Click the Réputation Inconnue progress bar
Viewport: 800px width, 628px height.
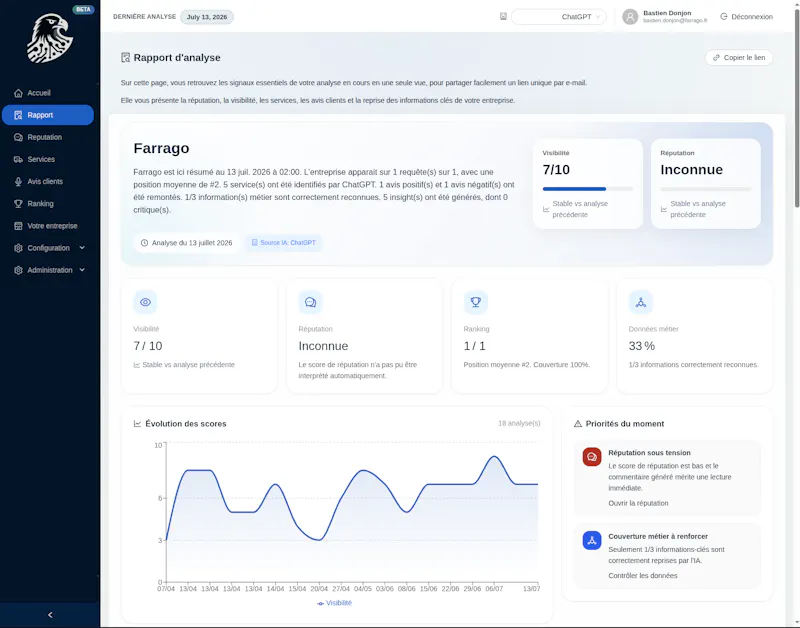coord(706,189)
